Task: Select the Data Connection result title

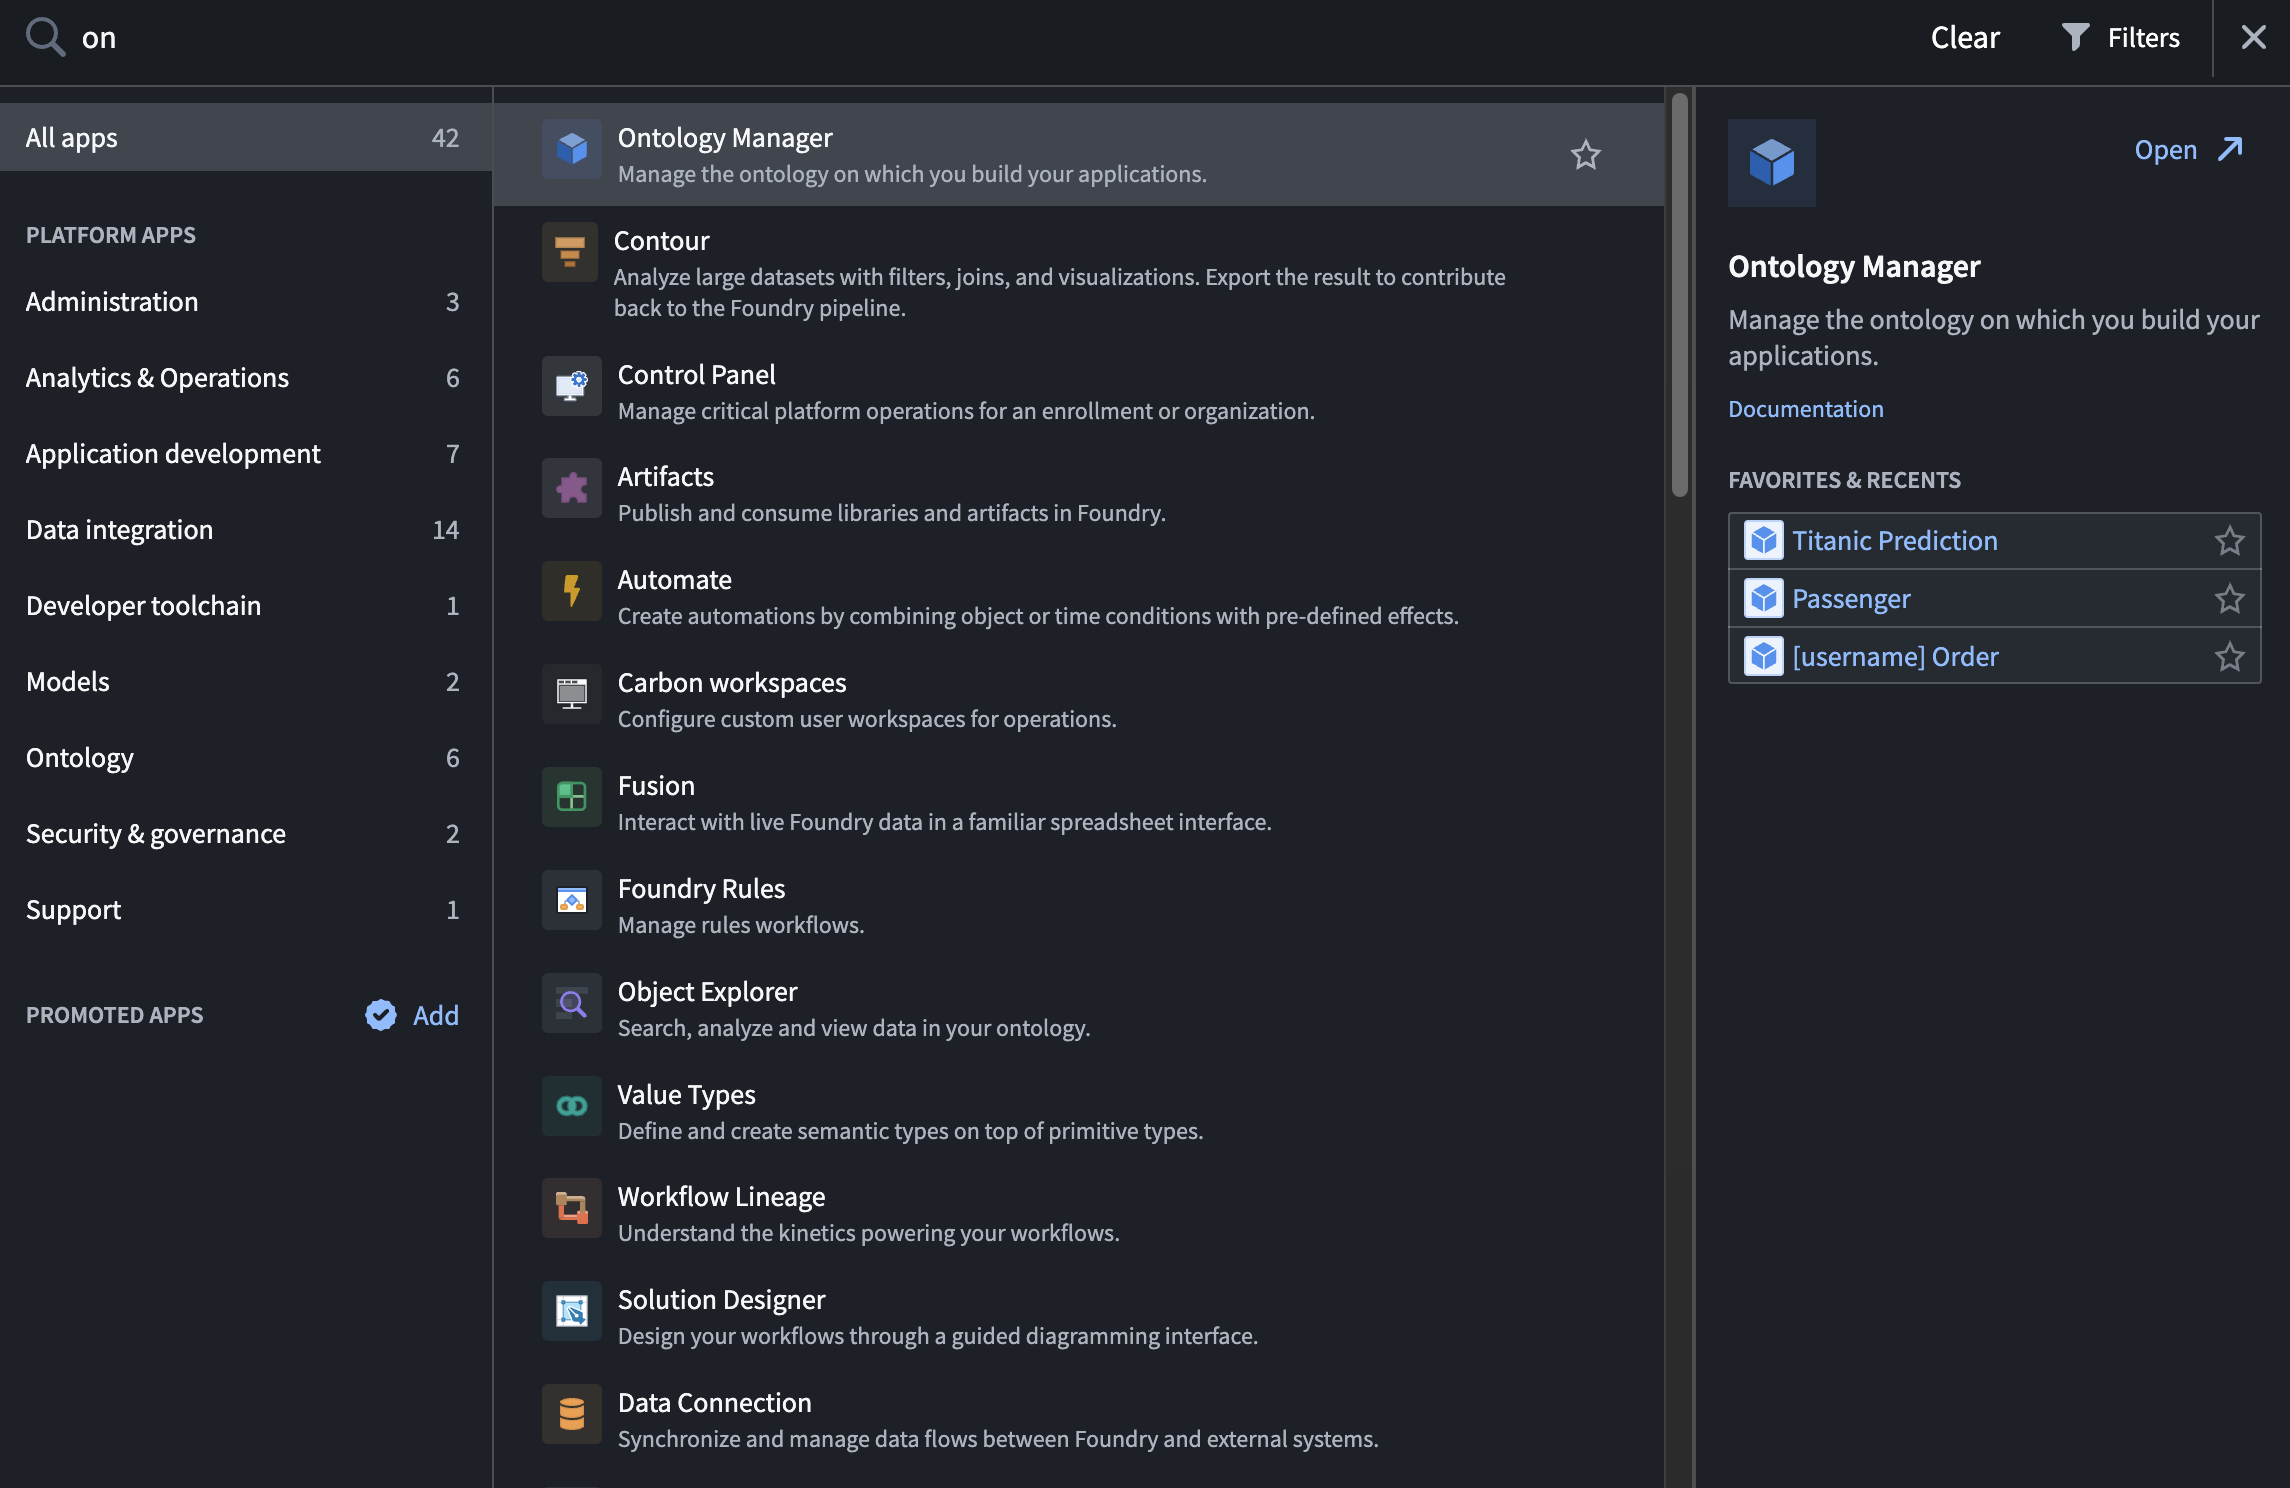Action: (715, 1403)
